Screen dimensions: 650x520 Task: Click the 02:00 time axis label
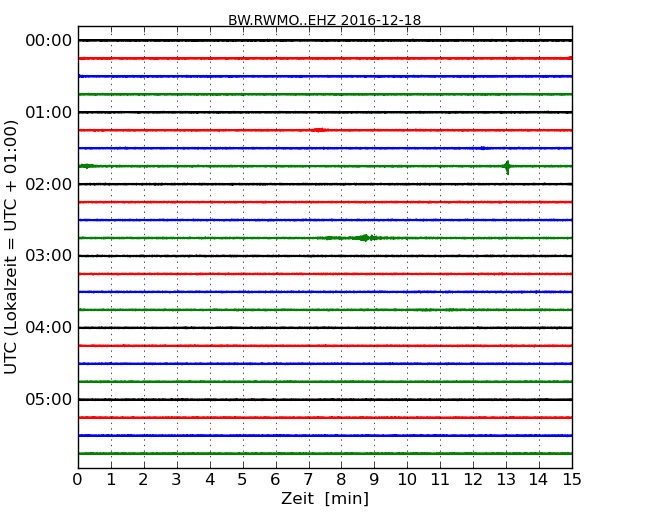pyautogui.click(x=49, y=184)
